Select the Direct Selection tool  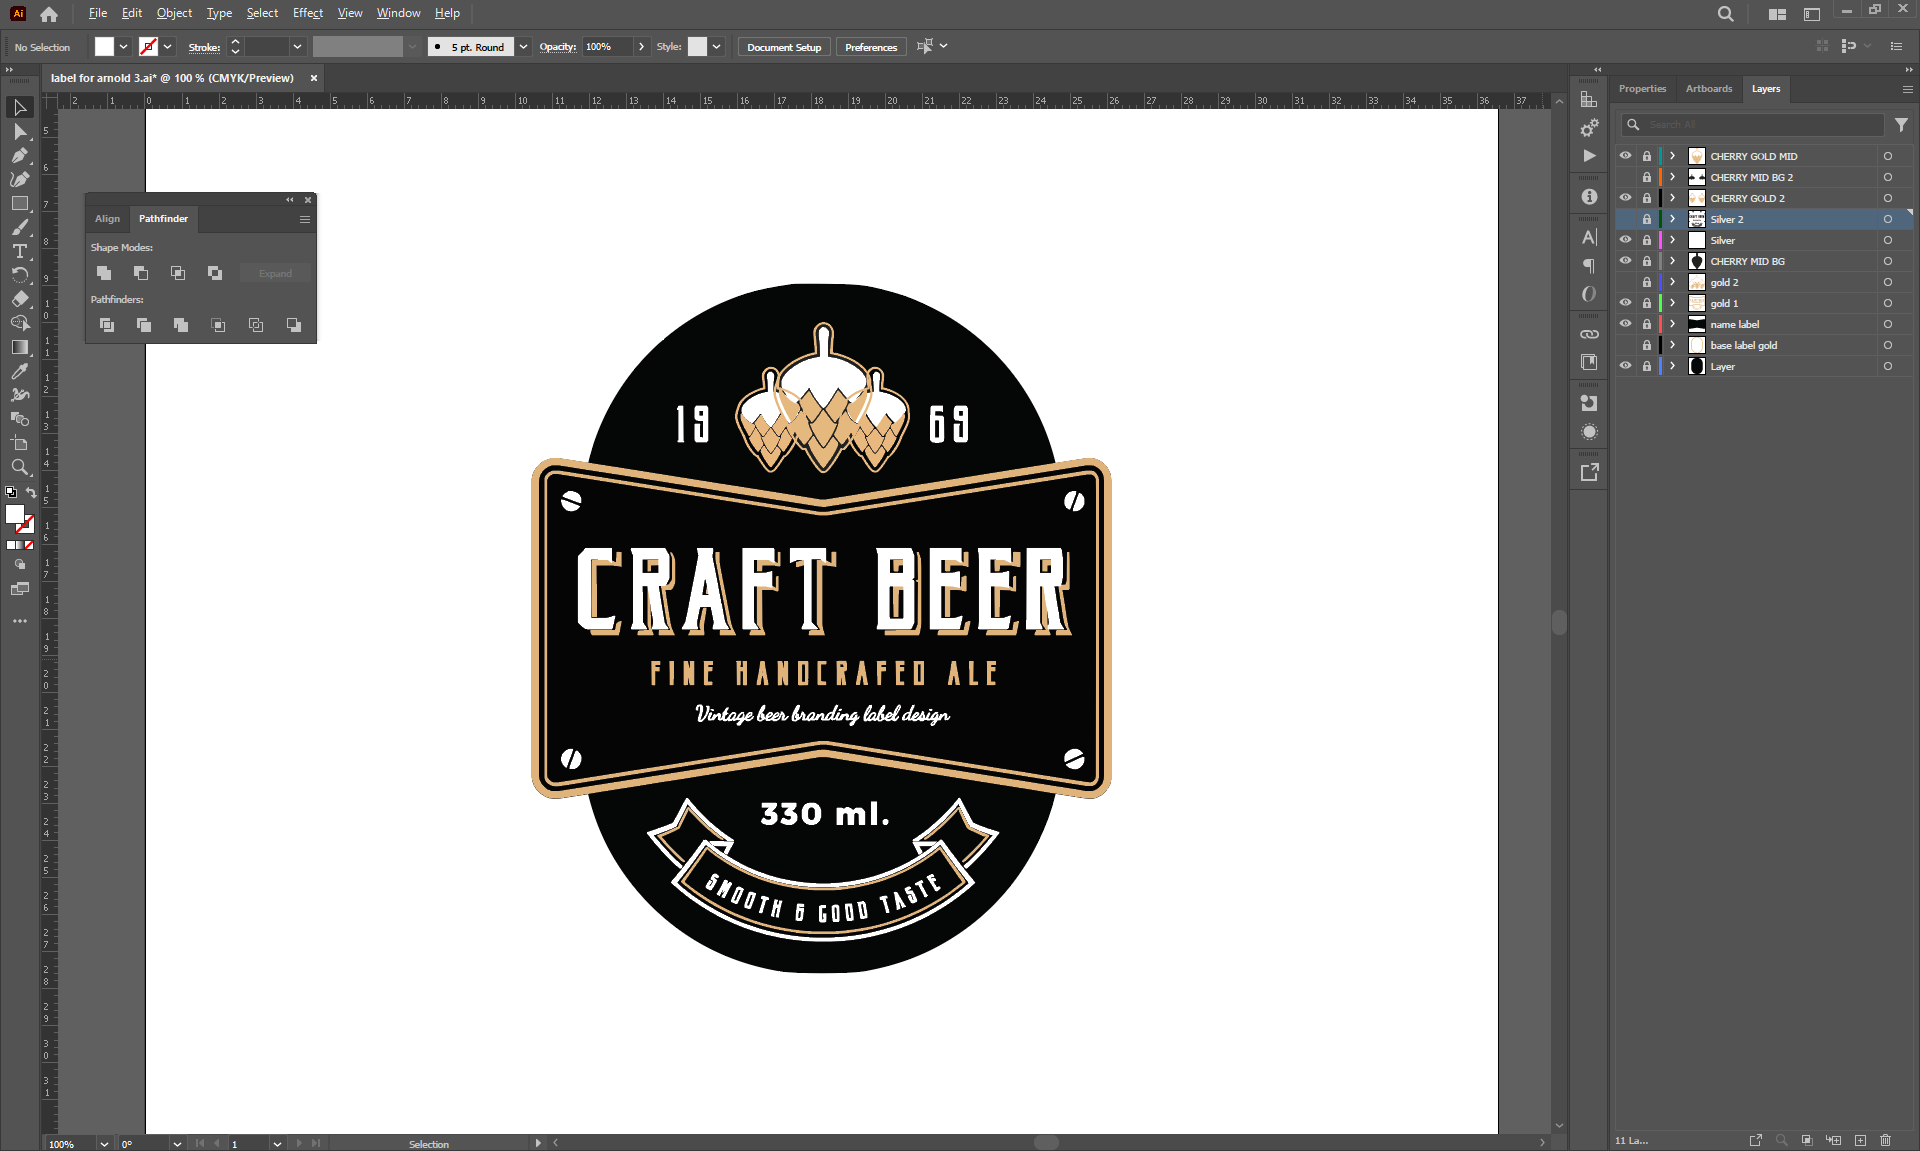20,131
